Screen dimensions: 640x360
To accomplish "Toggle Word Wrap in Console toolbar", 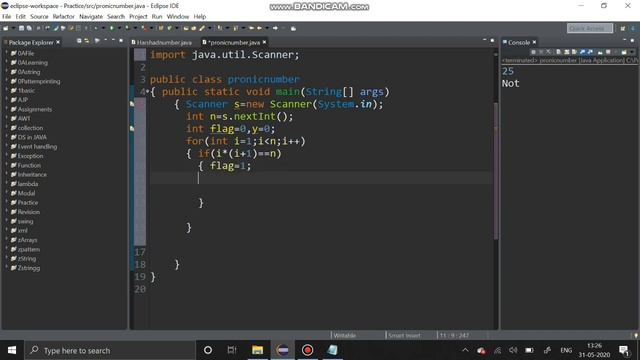I will (x=574, y=52).
